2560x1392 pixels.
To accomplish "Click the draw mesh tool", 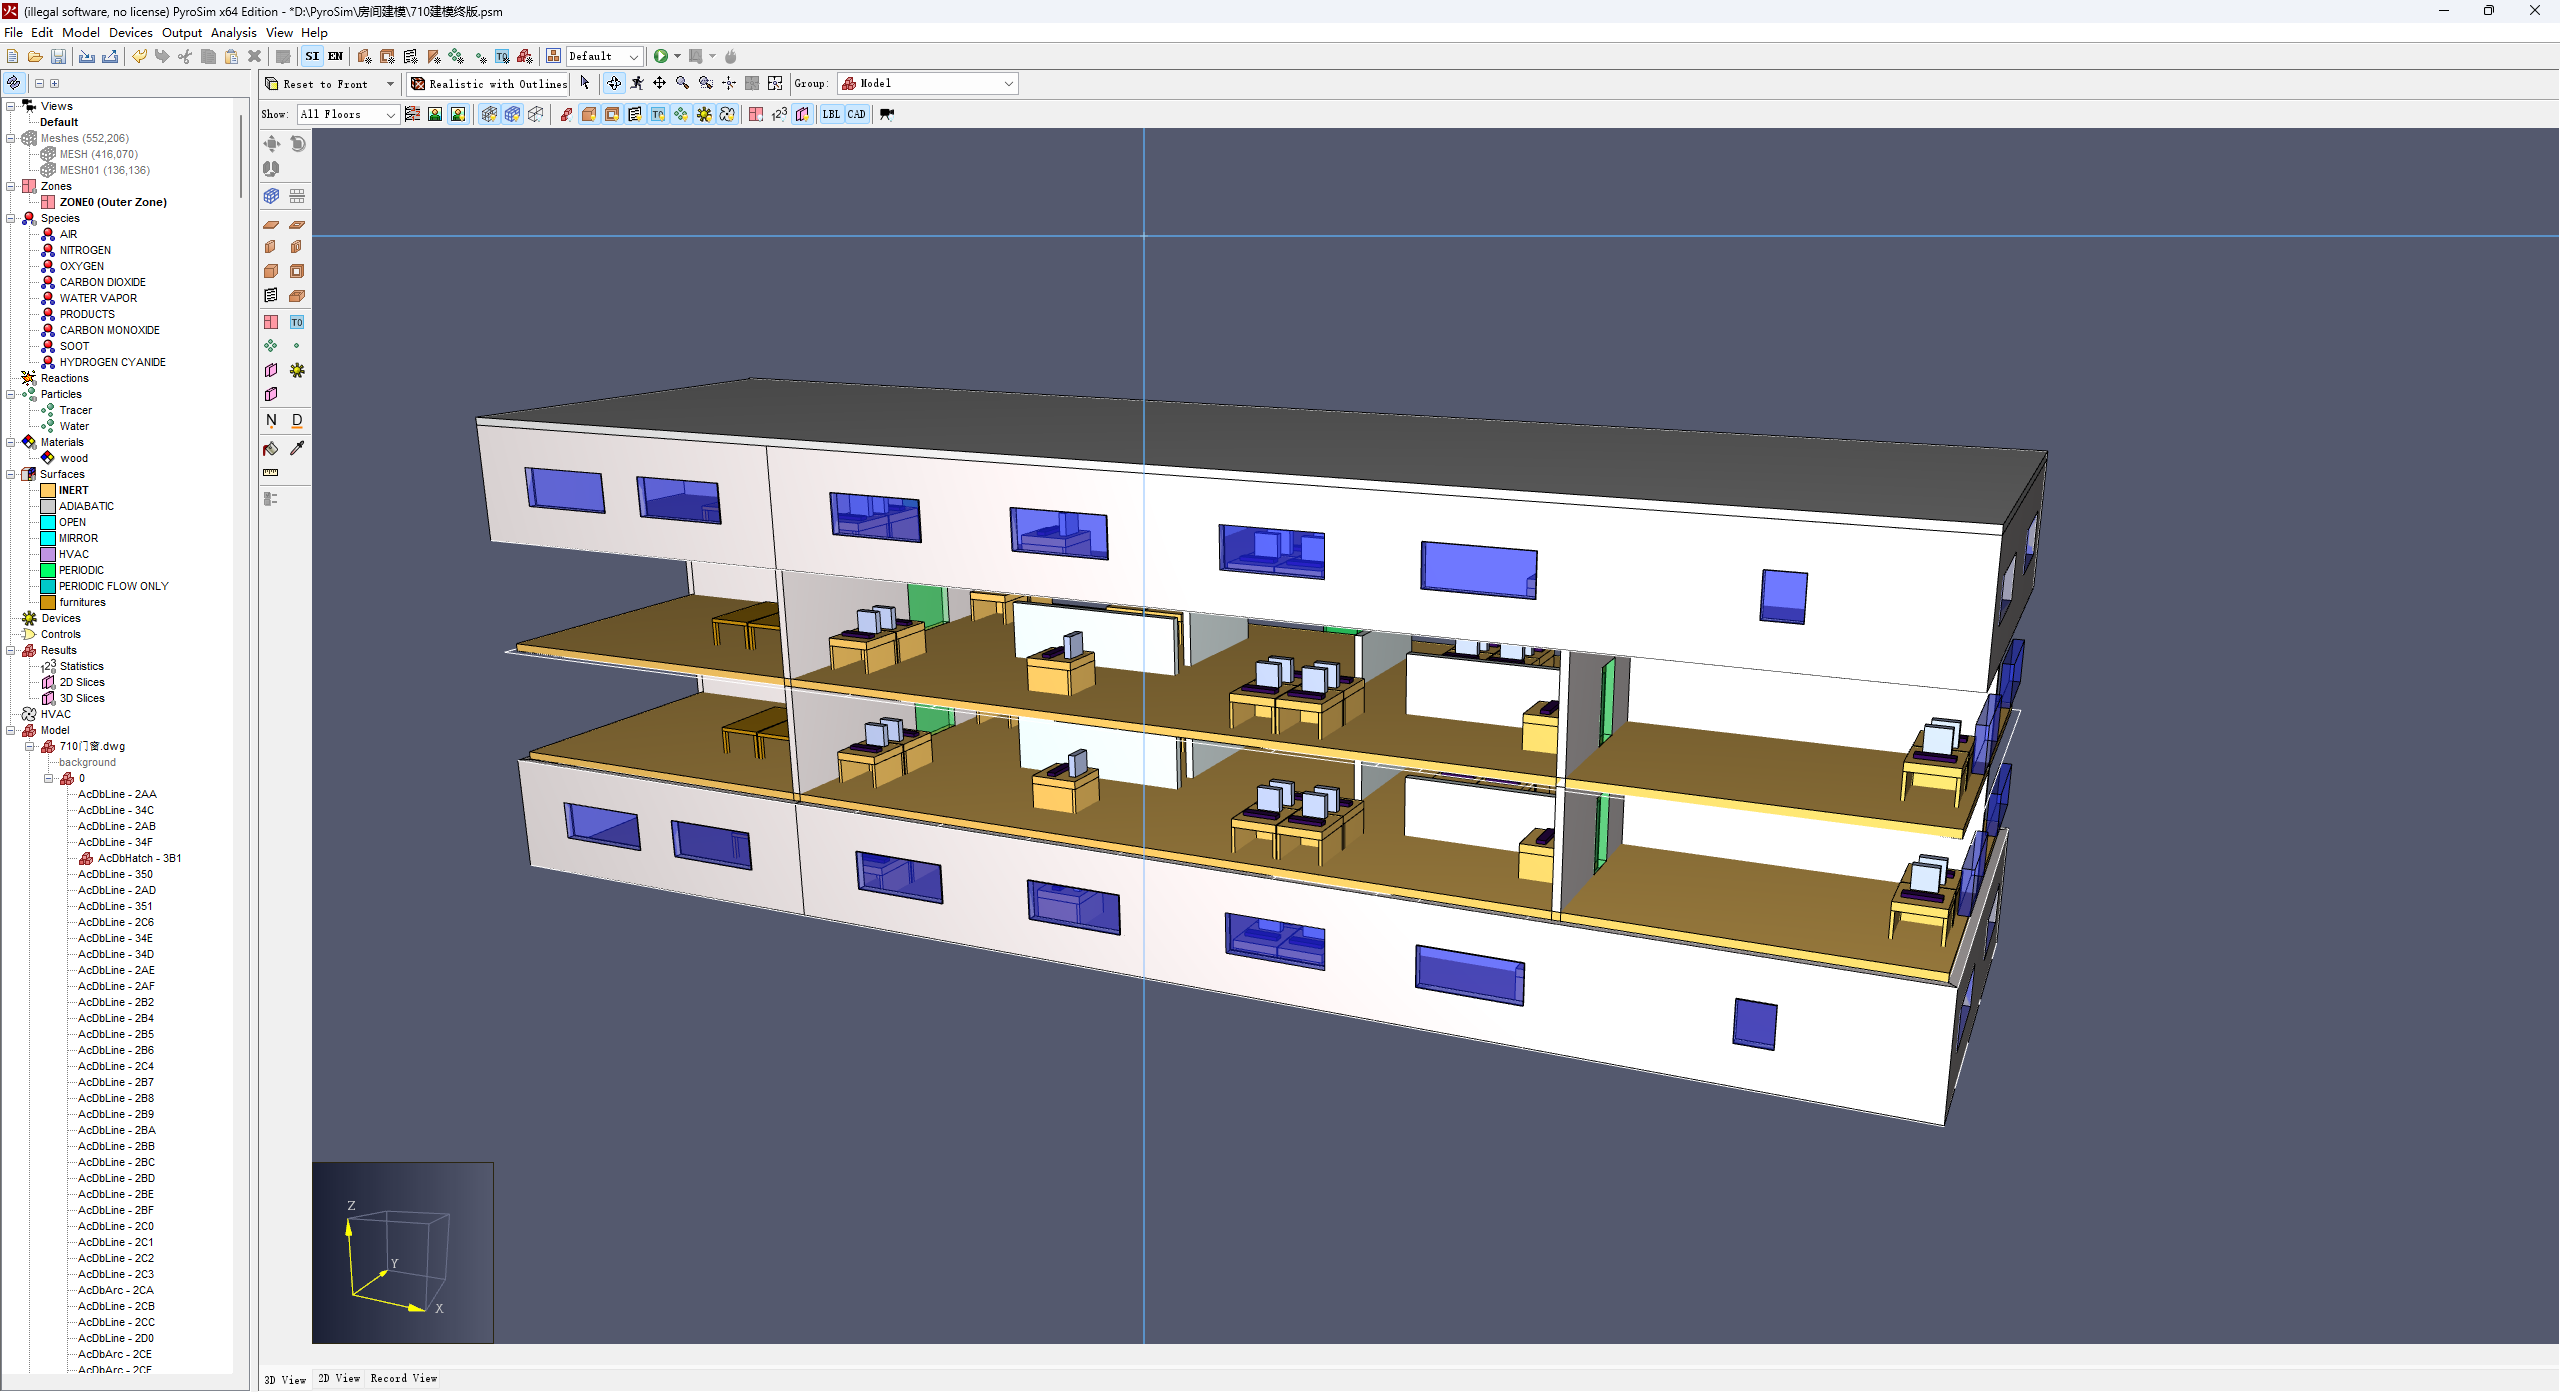I will (x=271, y=196).
